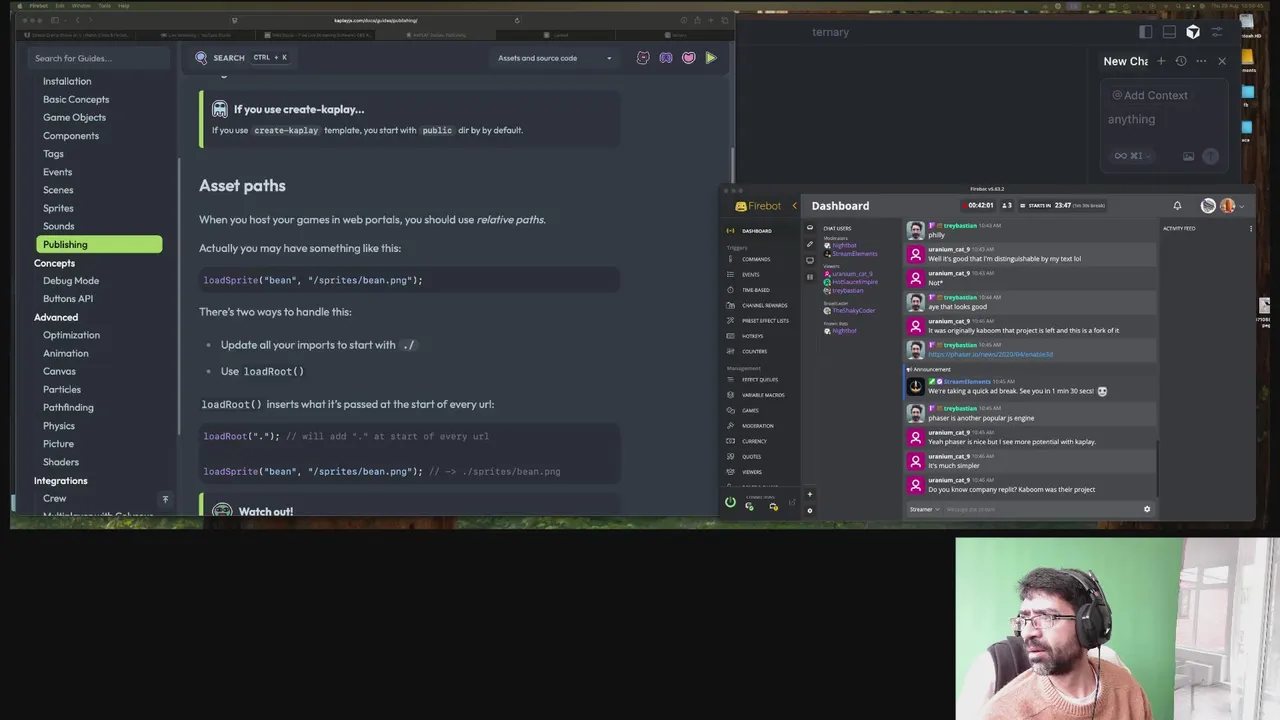Click the Advanced section heading
1280x720 pixels.
56,317
